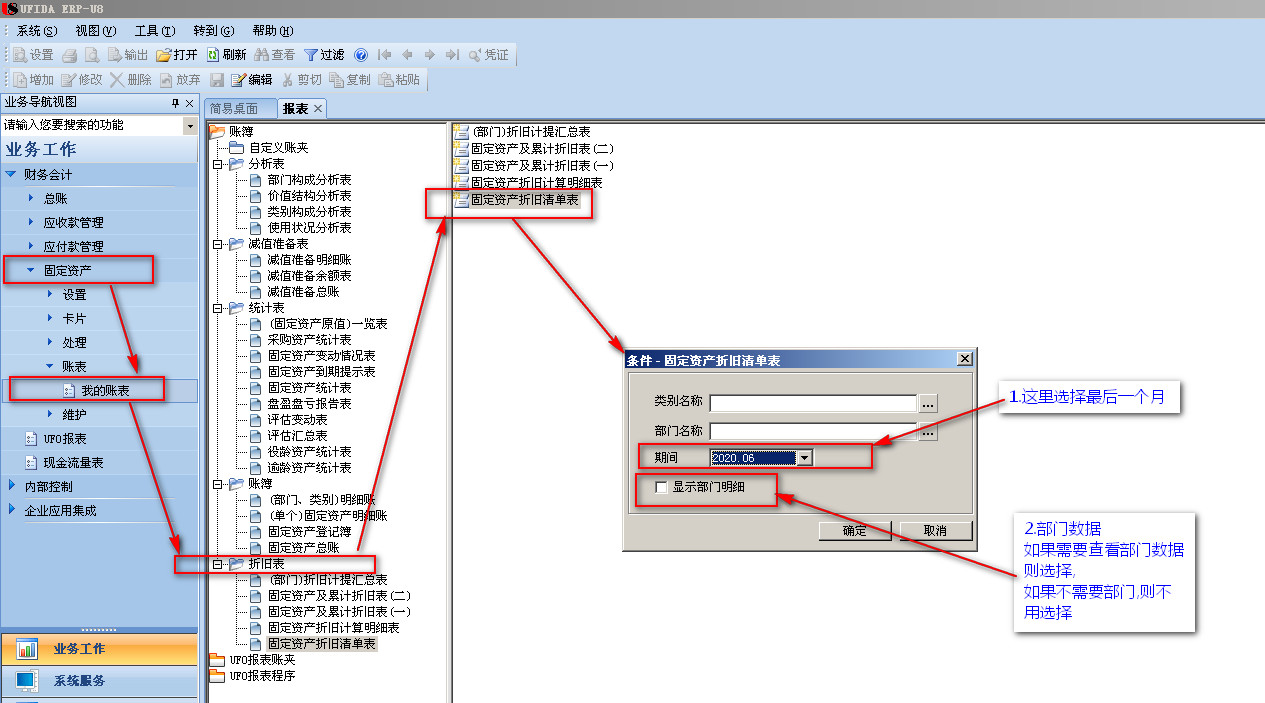The height and width of the screenshot is (703, 1265).
Task: Switch to the 简易桌面 tab
Action: [x=233, y=109]
